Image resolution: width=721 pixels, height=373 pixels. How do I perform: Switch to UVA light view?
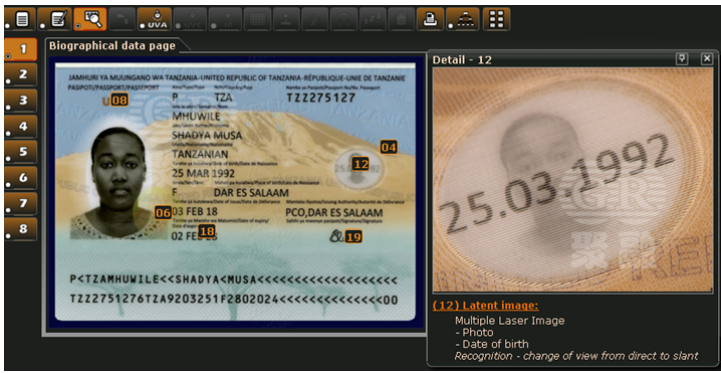click(154, 19)
